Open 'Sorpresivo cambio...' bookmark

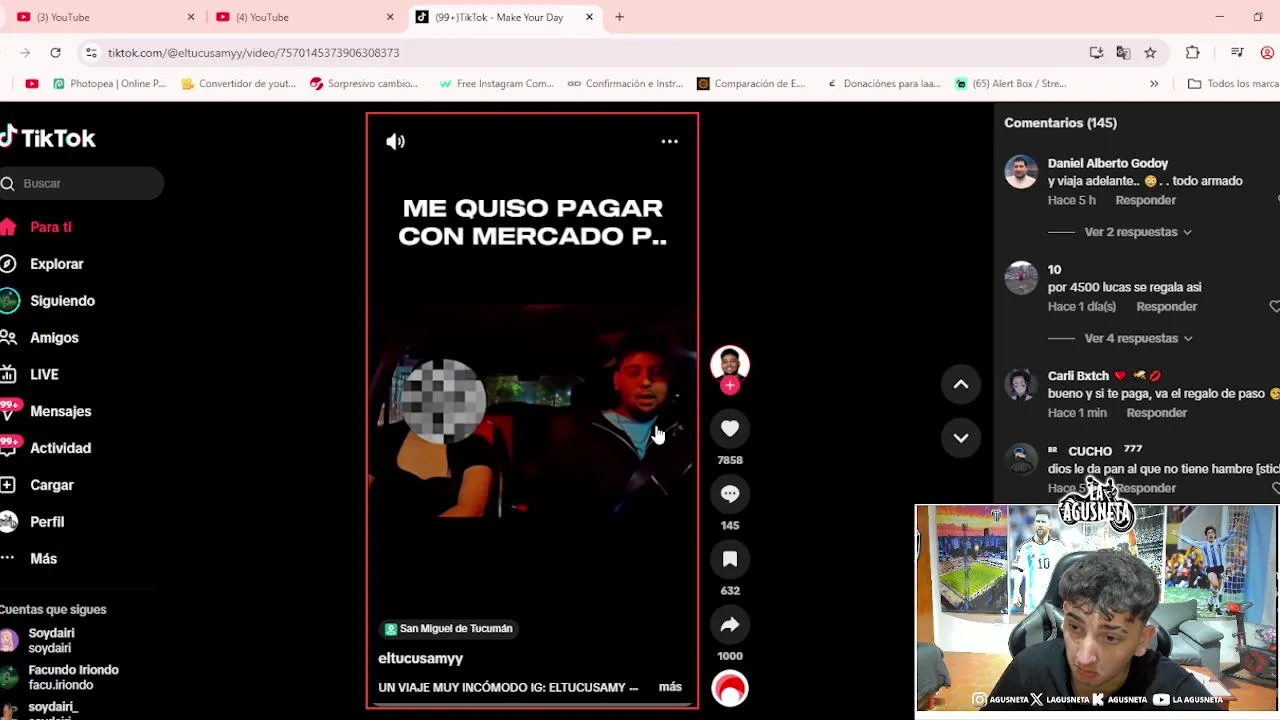pyautogui.click(x=364, y=84)
